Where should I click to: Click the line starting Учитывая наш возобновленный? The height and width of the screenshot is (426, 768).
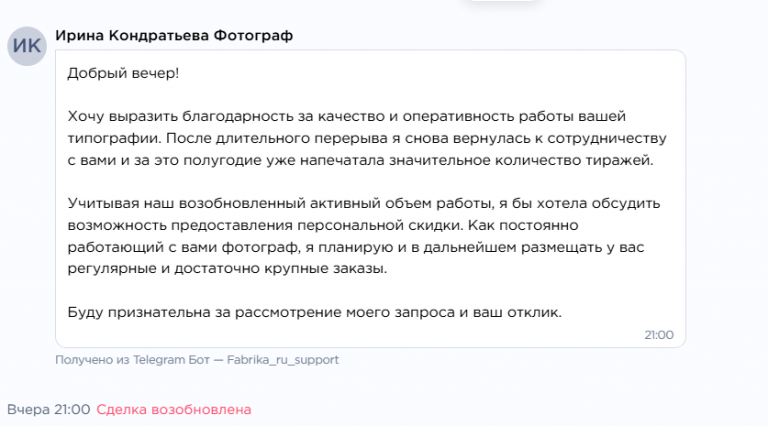[x=364, y=203]
